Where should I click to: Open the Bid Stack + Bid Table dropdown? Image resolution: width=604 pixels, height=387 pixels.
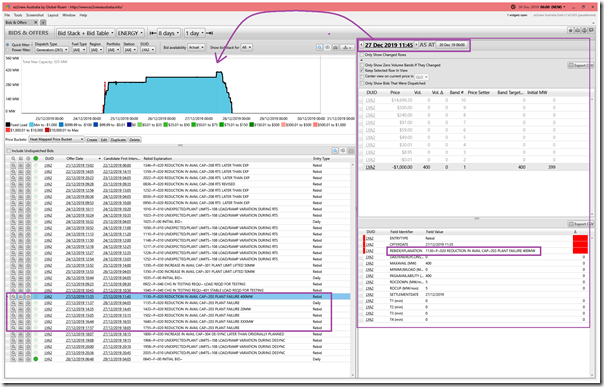coord(85,33)
